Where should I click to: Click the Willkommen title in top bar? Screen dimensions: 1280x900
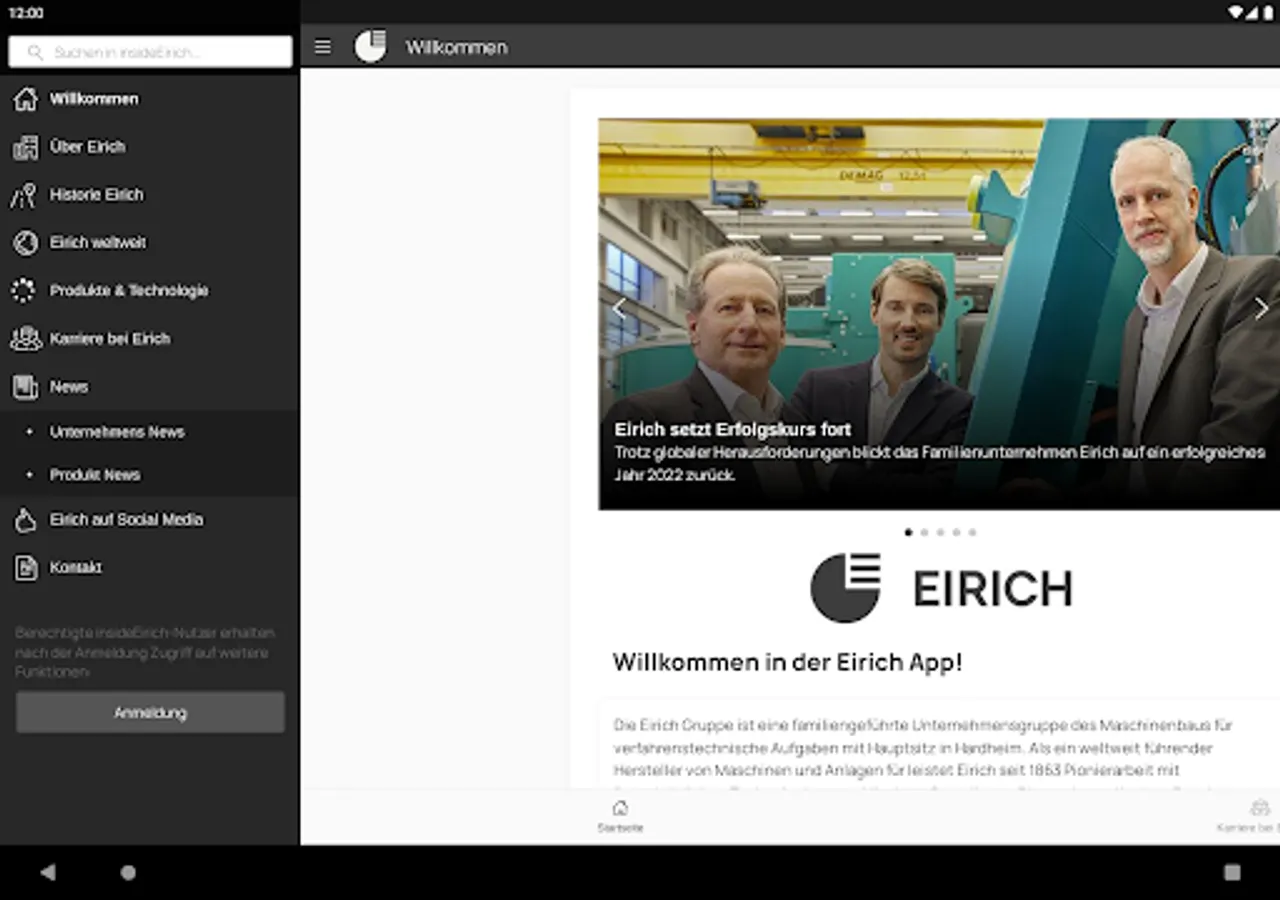coord(456,47)
